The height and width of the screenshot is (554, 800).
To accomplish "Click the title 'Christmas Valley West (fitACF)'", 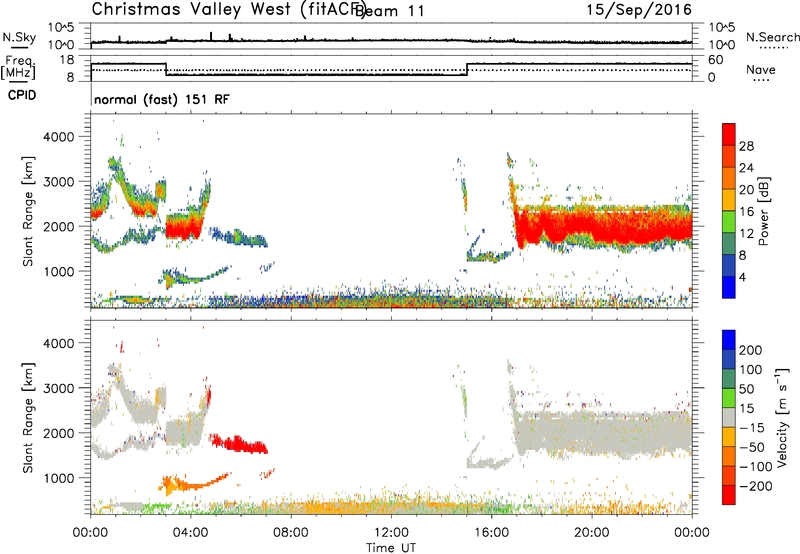I will pos(228,9).
